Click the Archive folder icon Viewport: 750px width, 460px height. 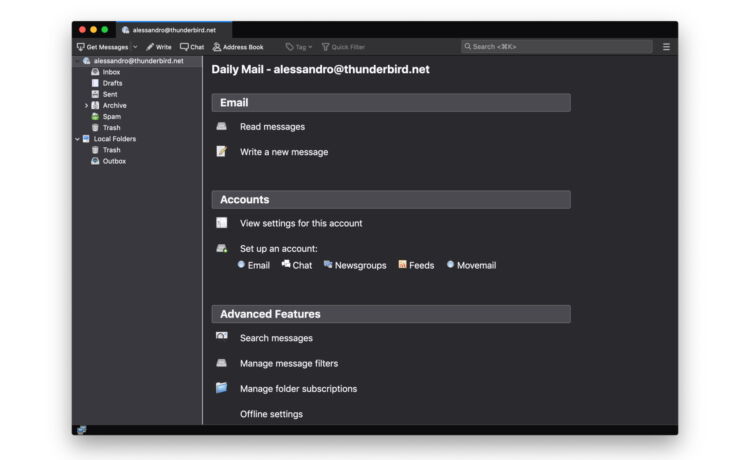(95, 105)
